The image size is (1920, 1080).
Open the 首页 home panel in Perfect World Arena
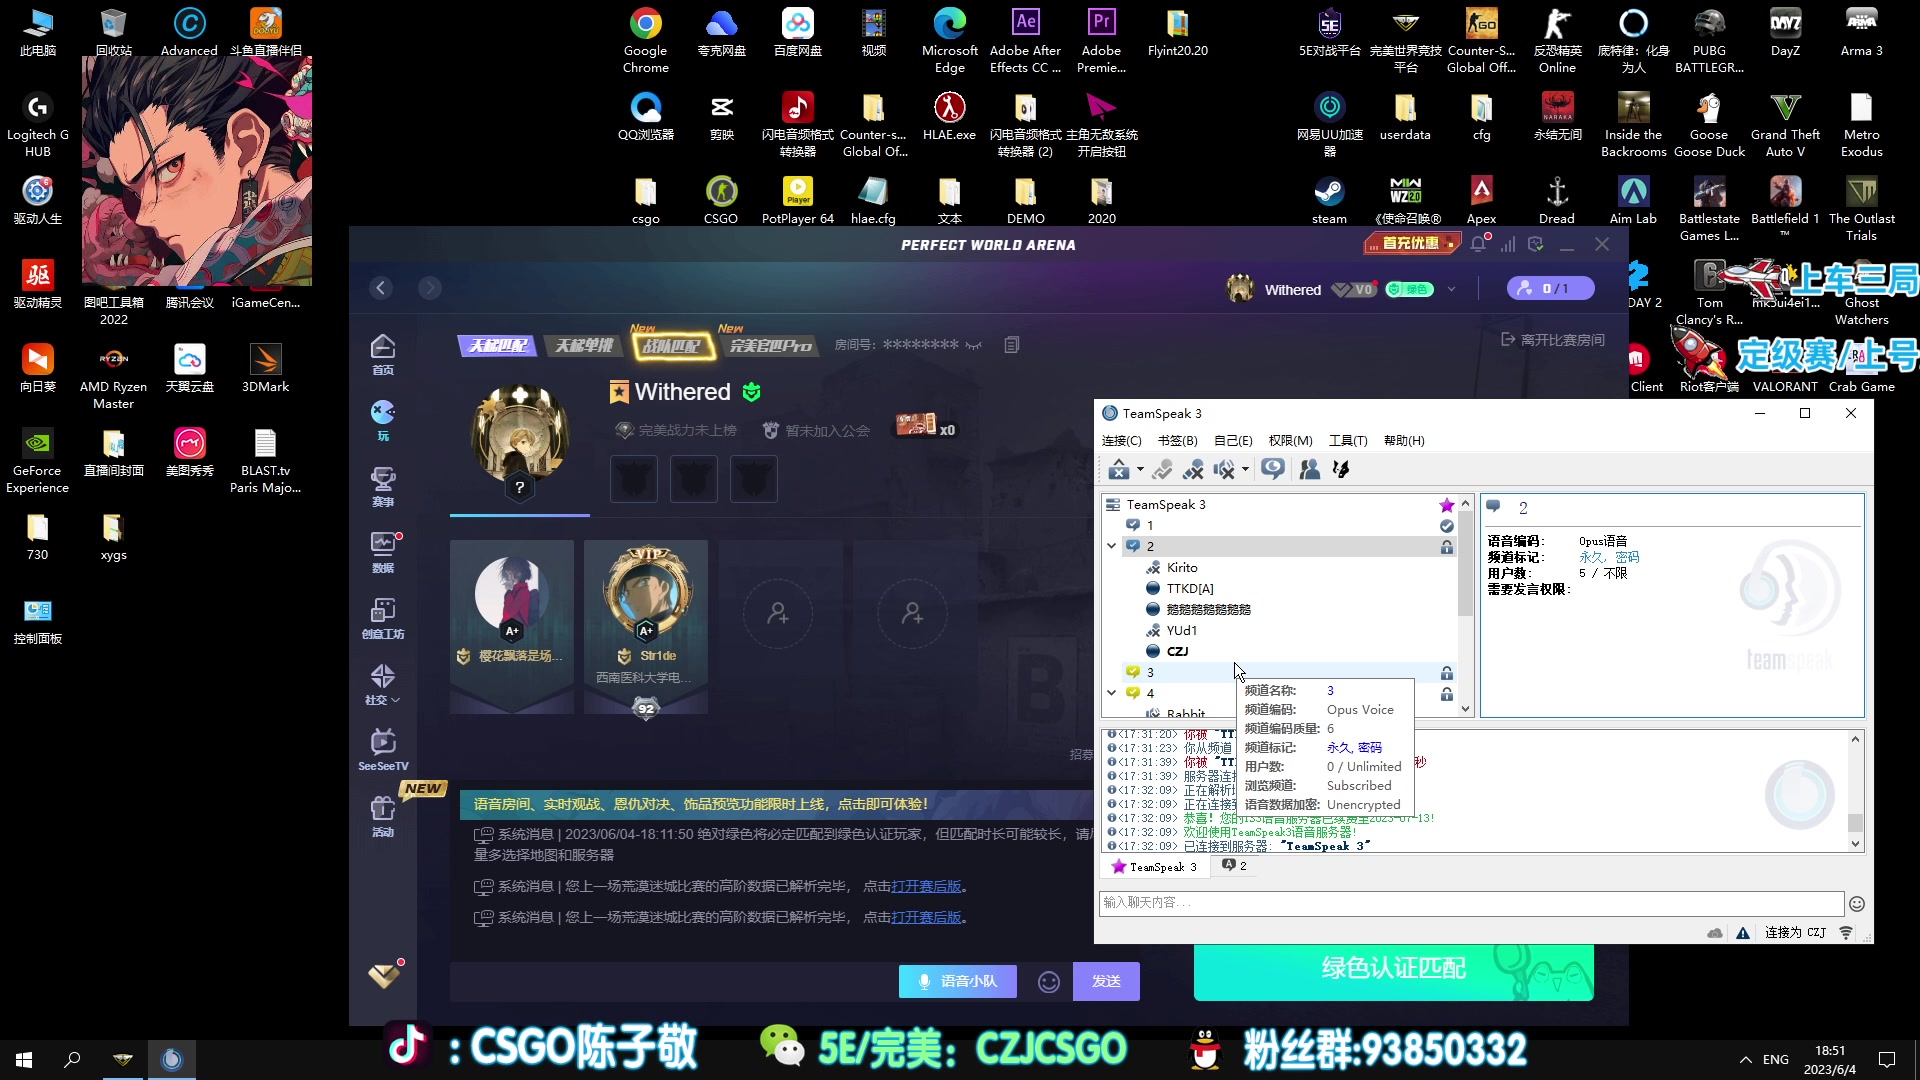pyautogui.click(x=383, y=352)
